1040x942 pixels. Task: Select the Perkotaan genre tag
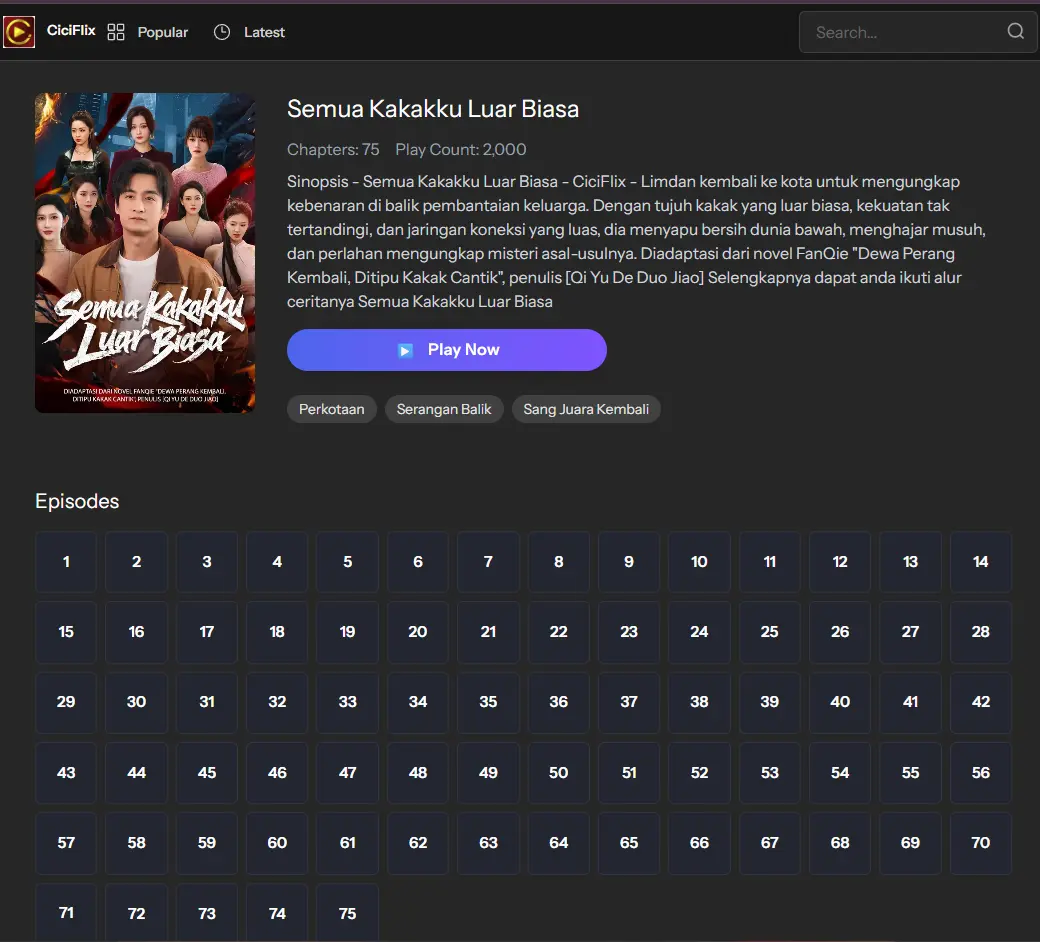[332, 409]
